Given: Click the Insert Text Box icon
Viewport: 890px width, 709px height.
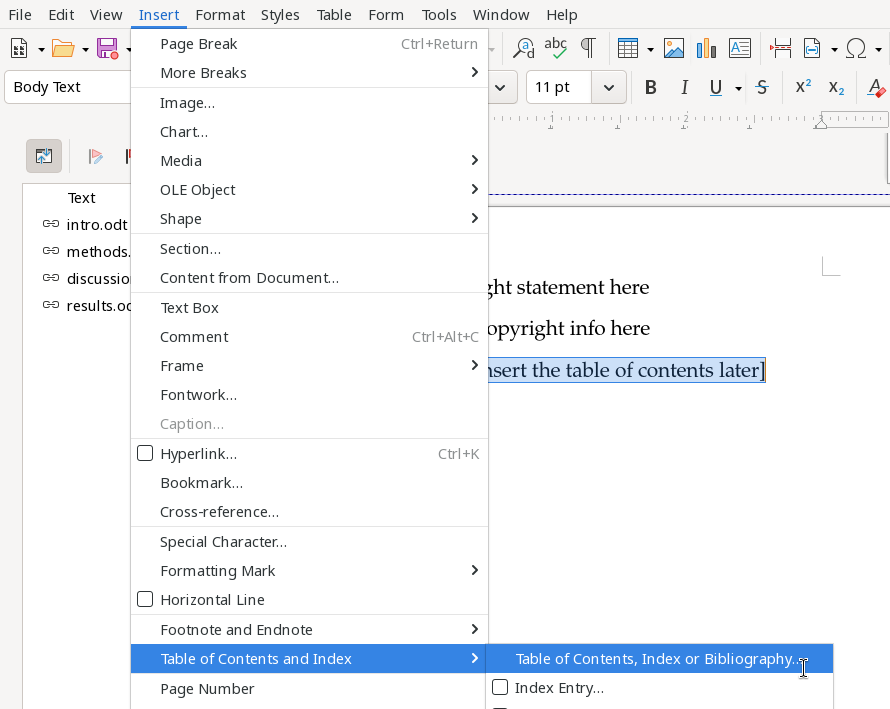Looking at the screenshot, I should tap(740, 49).
